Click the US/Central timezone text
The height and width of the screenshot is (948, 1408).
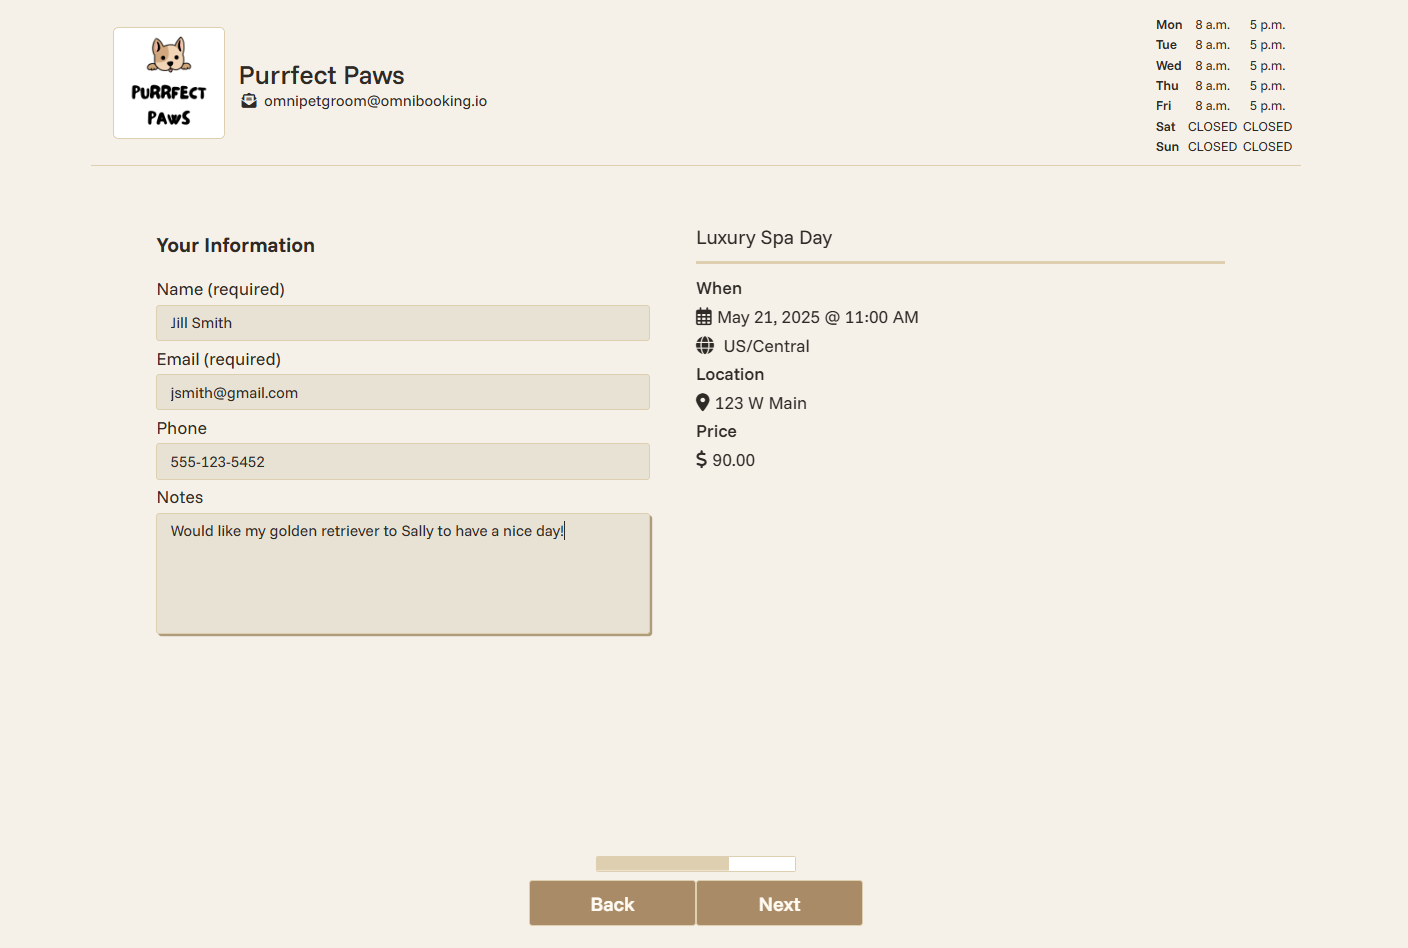(767, 346)
